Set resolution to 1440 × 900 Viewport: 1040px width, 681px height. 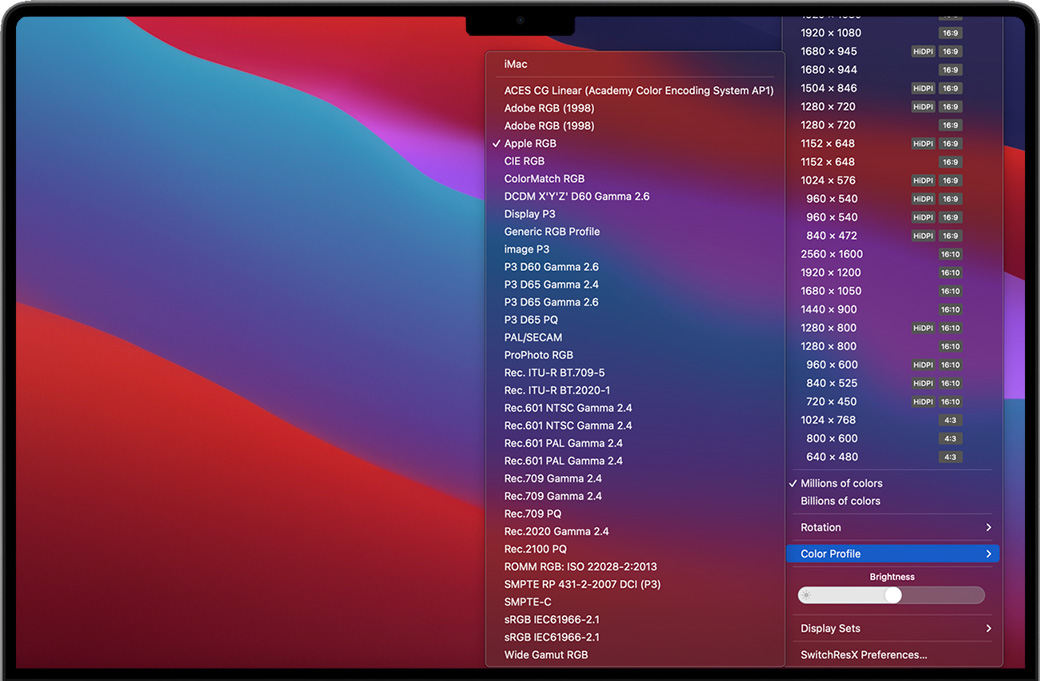[x=828, y=309]
